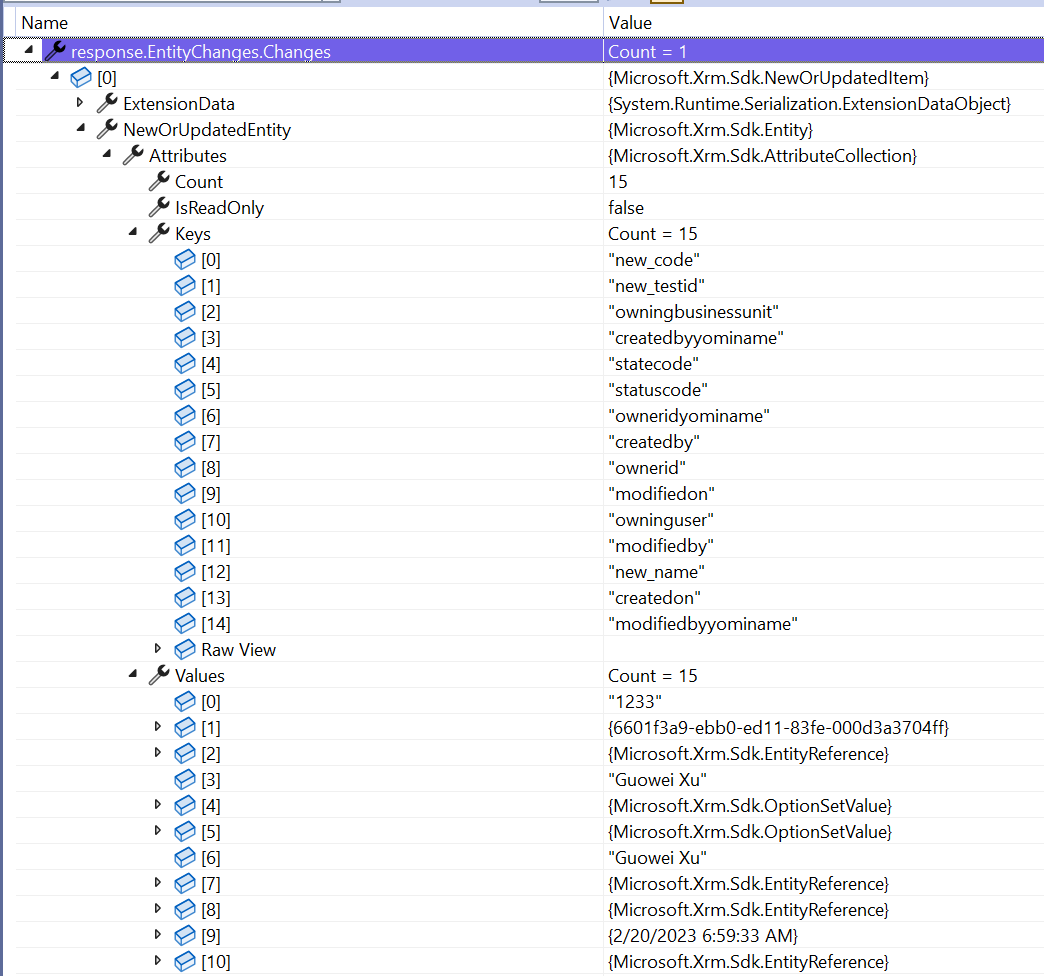This screenshot has width=1044, height=976.
Task: Collapse the Keys collection
Action: (x=132, y=231)
